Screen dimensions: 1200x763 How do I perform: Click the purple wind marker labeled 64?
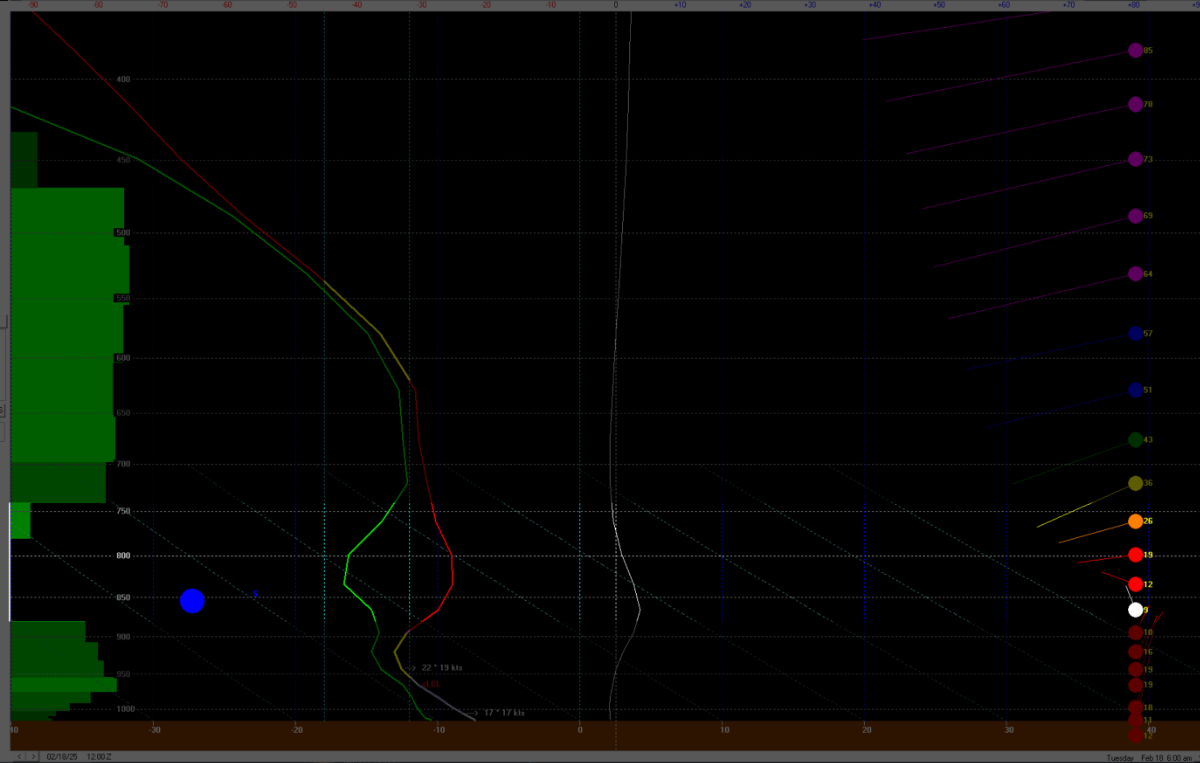coord(1135,274)
